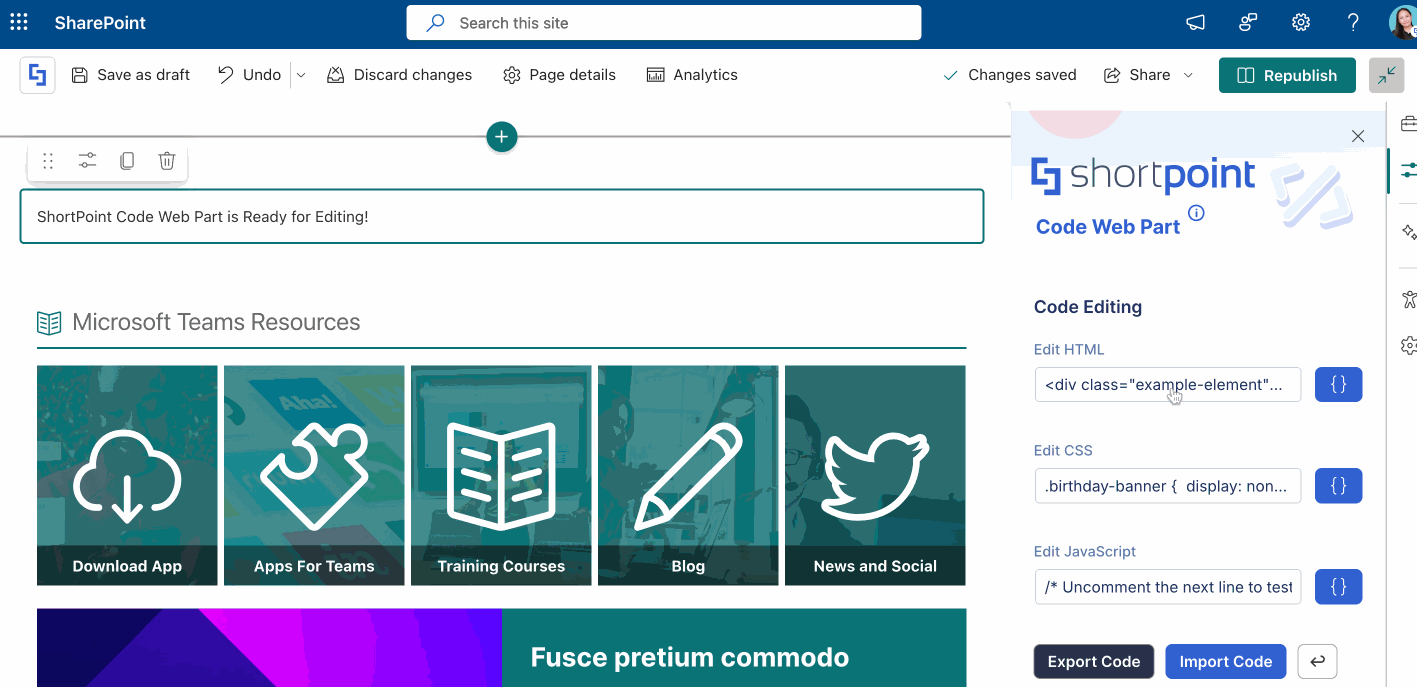Image resolution: width=1417 pixels, height=687 pixels.
Task: Click the Microsoft Teams Resources heading
Action: [216, 322]
